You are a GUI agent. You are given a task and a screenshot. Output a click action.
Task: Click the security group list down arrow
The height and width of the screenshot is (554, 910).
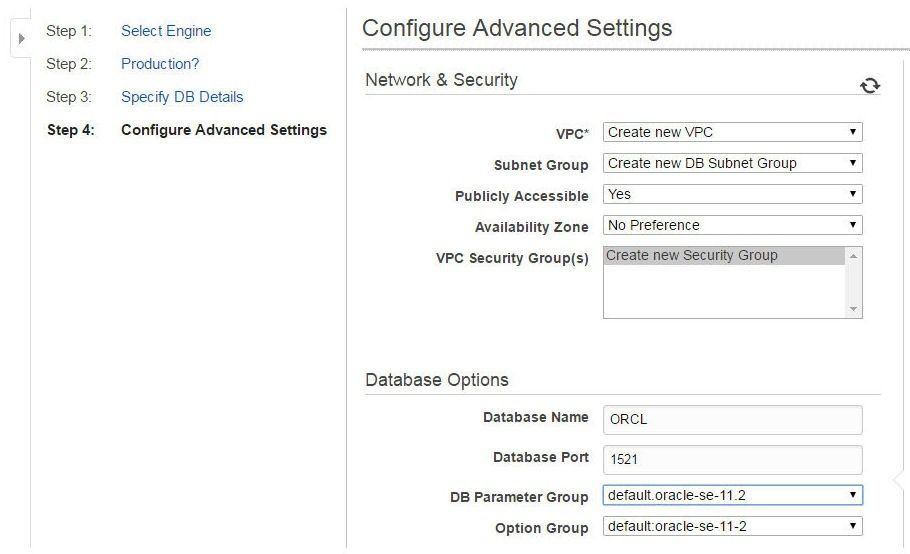tap(853, 309)
